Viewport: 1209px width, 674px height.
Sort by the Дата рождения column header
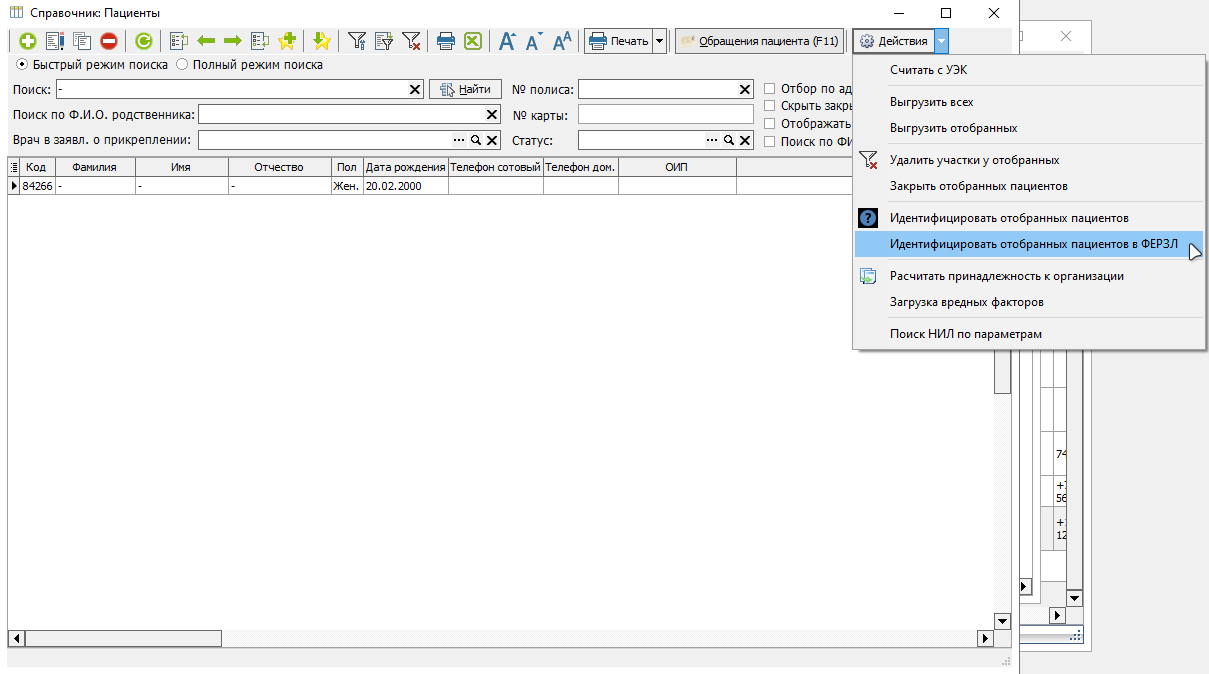405,167
